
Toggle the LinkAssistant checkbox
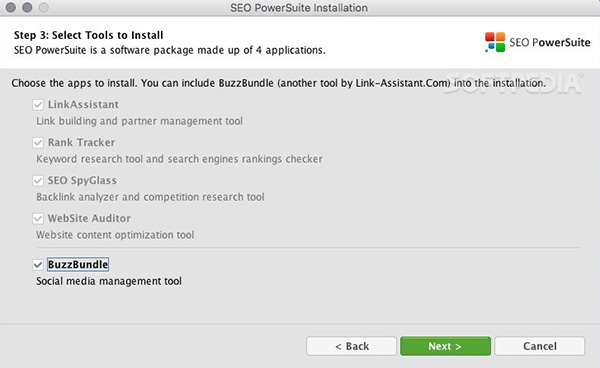coord(38,105)
